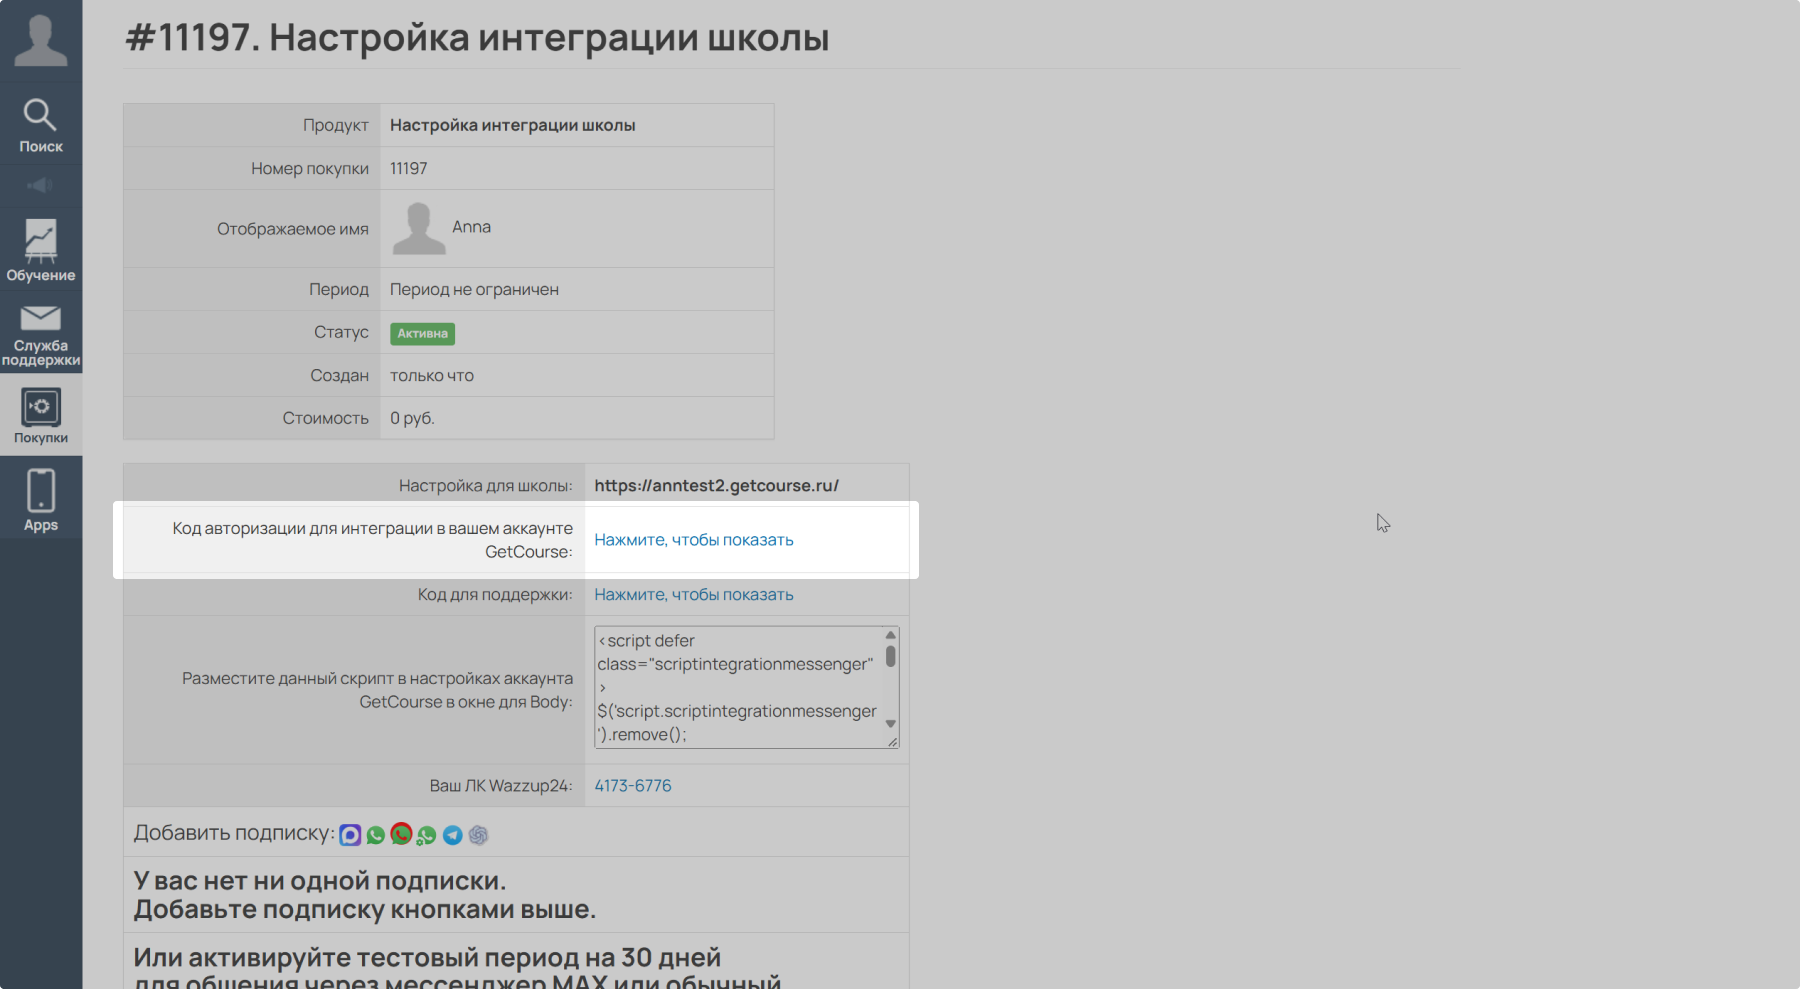This screenshot has height=989, width=1800.
Task: Add MAX messenger subscription via purple icon
Action: point(350,835)
